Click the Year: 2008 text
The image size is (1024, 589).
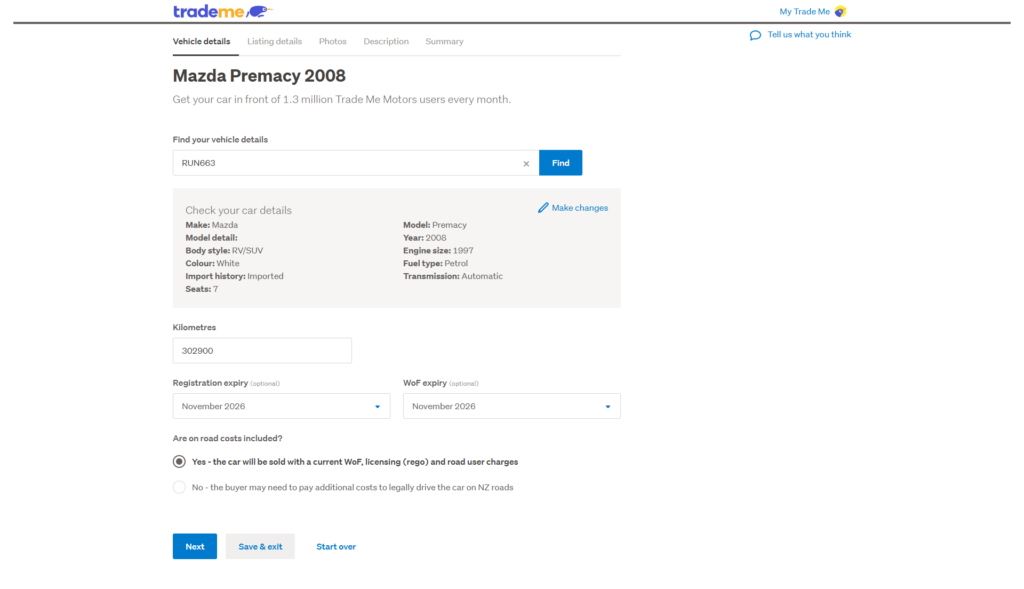tap(424, 238)
